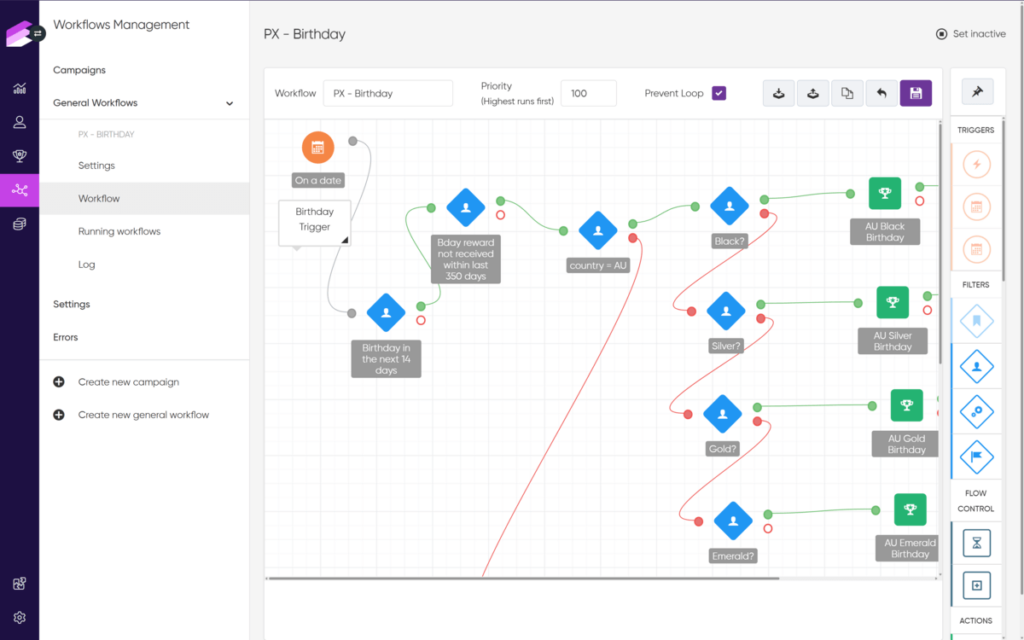This screenshot has height=640, width=1024.
Task: Select the lightning bolt trigger
Action: [977, 165]
